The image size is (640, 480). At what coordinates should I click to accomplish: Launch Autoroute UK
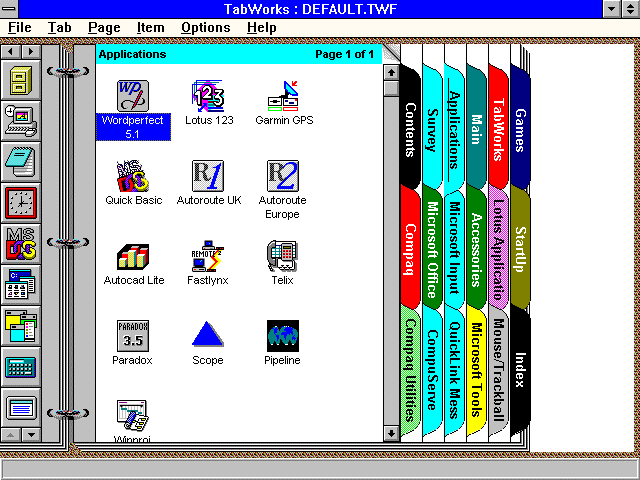tap(208, 176)
